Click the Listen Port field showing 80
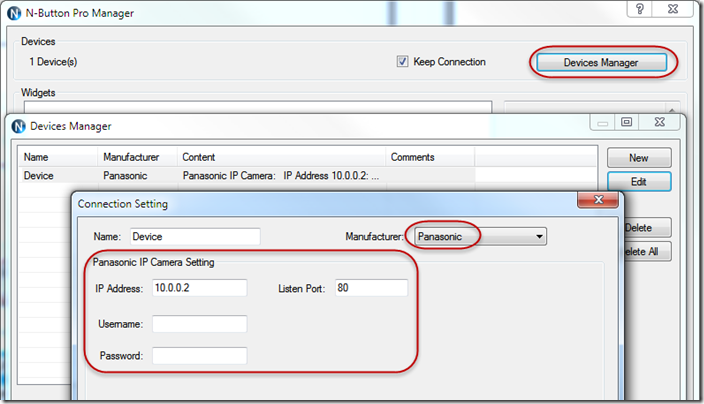 click(x=371, y=288)
